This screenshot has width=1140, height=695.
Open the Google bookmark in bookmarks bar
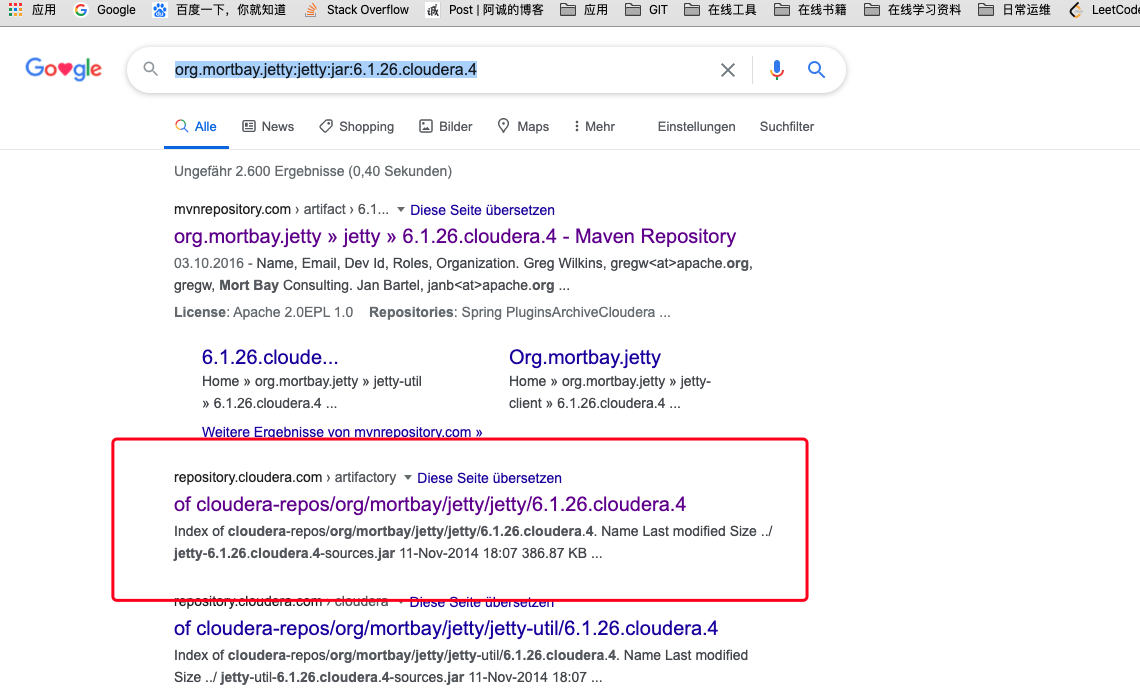click(x=105, y=9)
